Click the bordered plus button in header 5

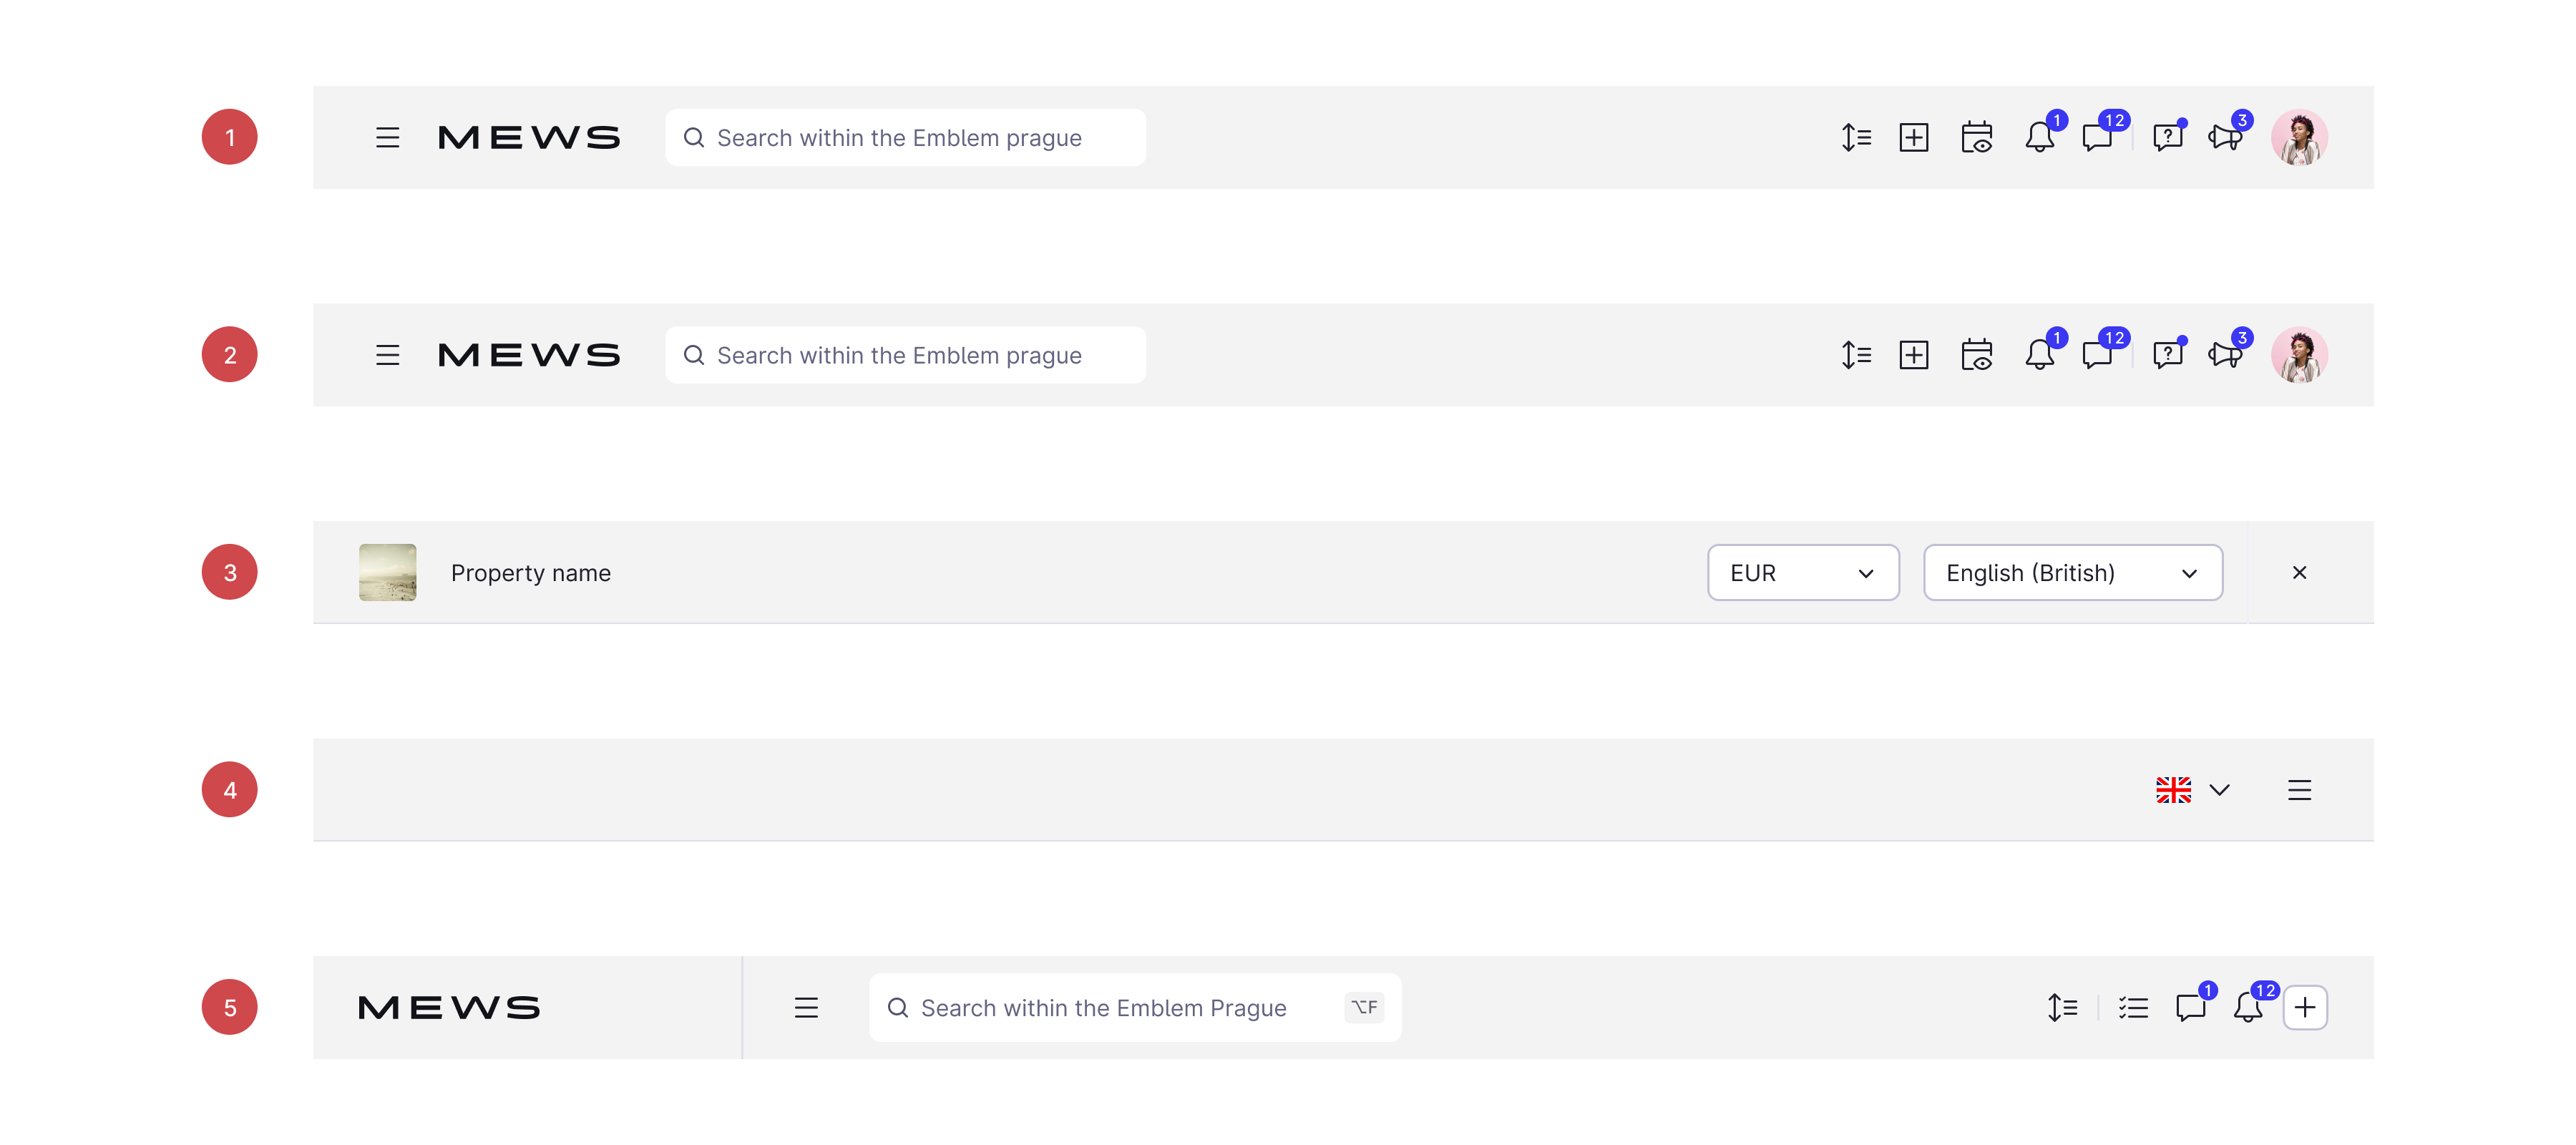click(2305, 1007)
